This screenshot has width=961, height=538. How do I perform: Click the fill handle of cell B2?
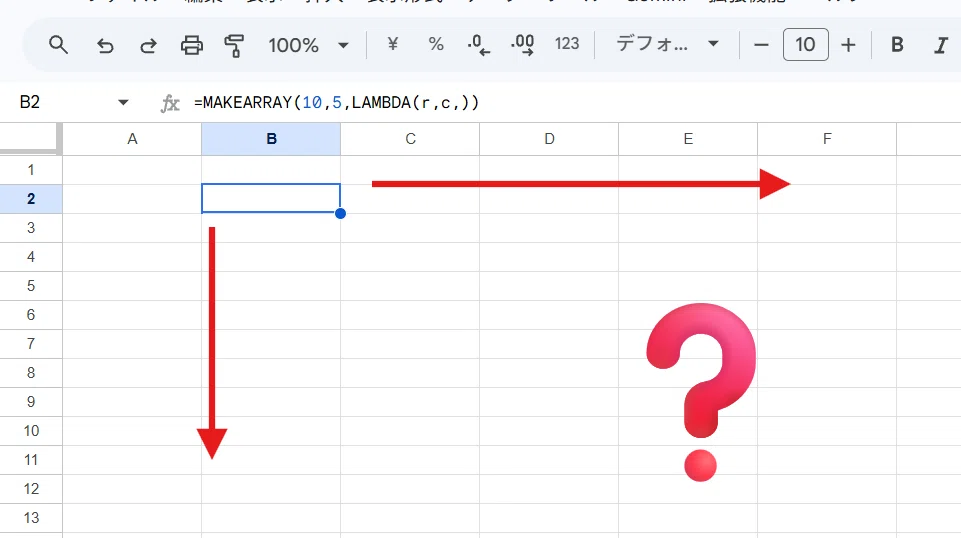(x=340, y=213)
